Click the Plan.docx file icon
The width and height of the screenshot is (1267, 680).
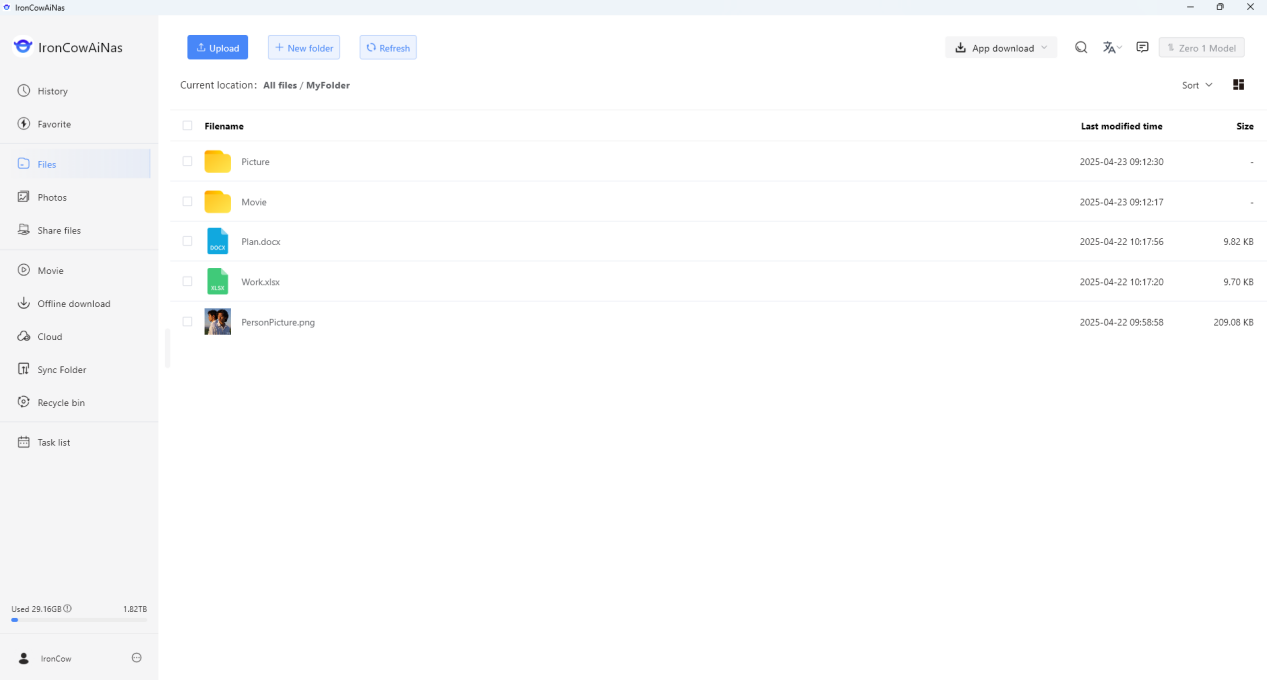tap(217, 242)
